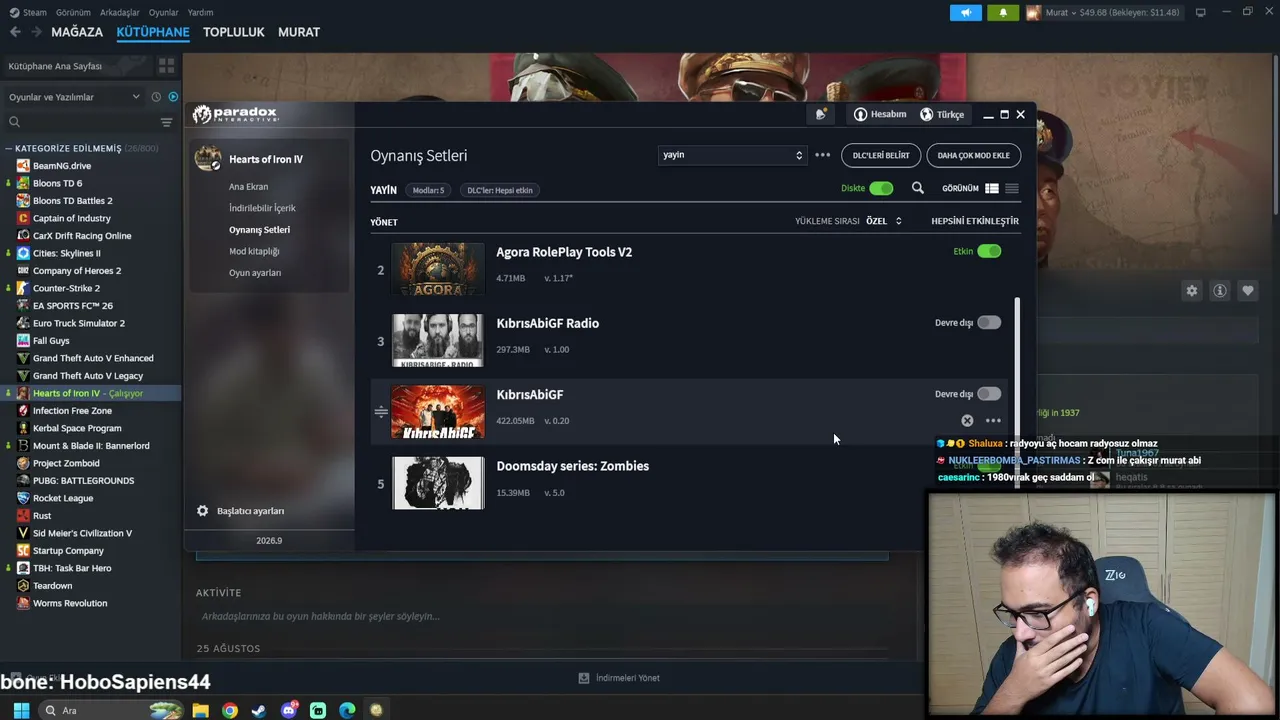The image size is (1280, 720).
Task: Switch to detailed list view
Action: coord(992,188)
